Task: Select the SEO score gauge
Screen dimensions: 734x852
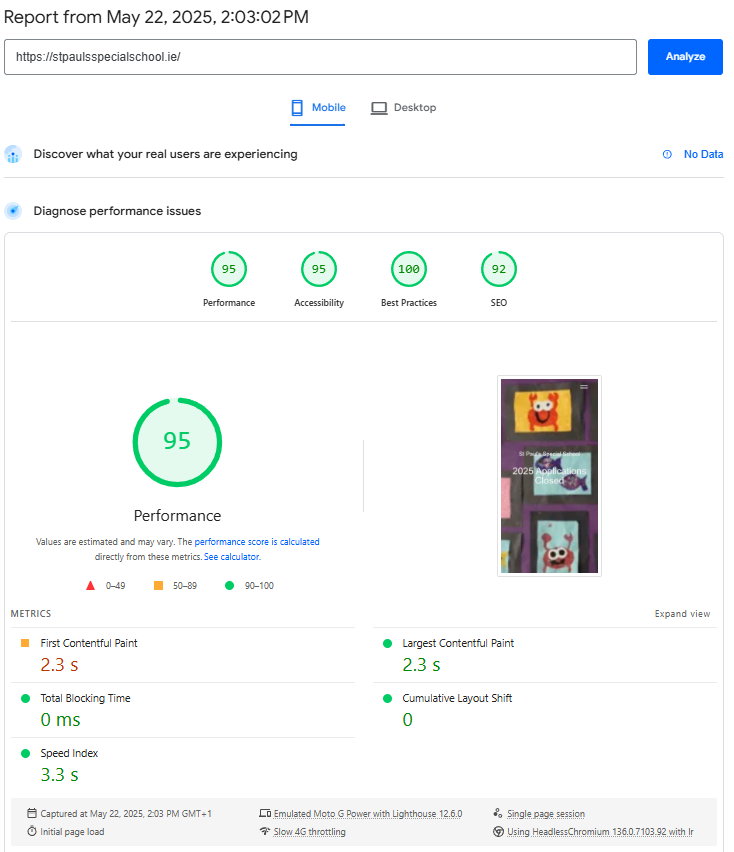Action: pos(499,269)
